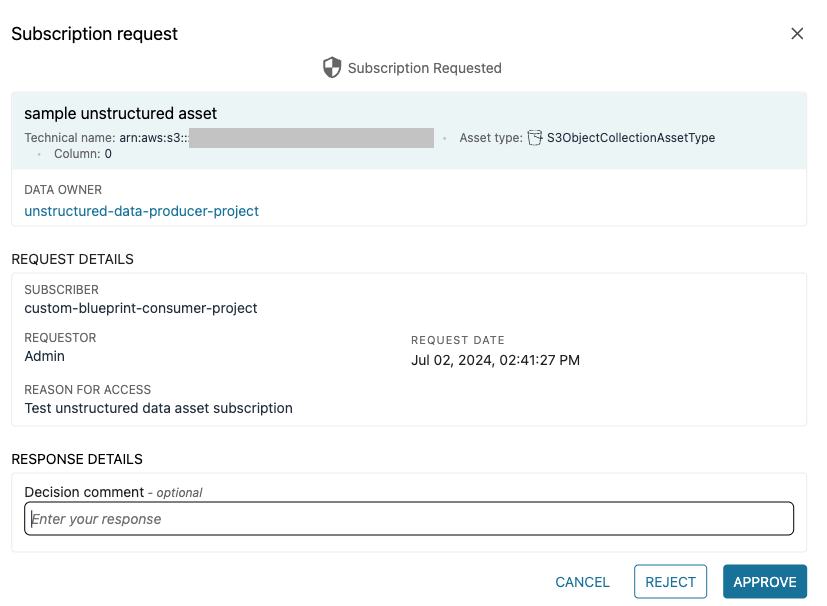Click the S3 bucket asset type icon
The image size is (827, 606).
(x=535, y=138)
